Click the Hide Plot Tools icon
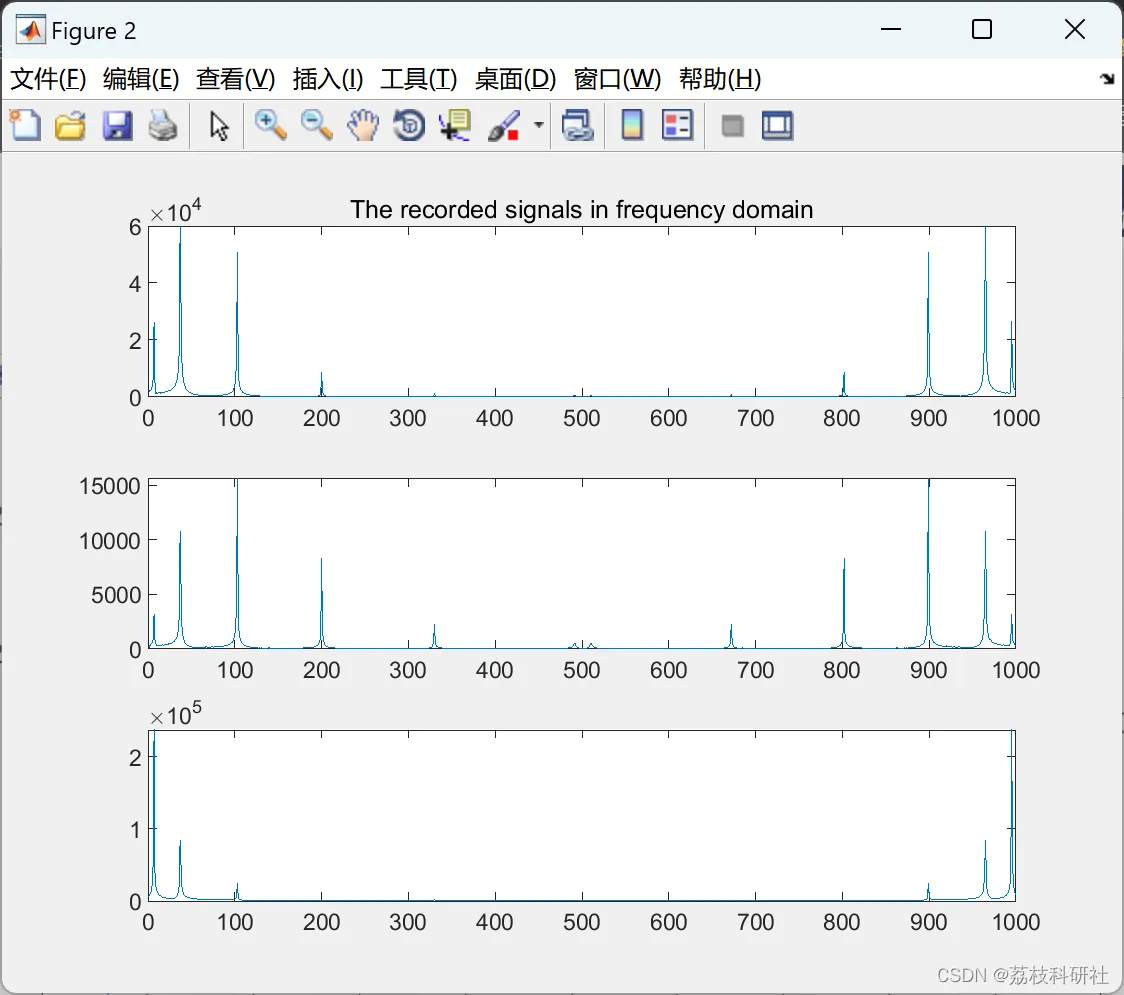 click(732, 126)
